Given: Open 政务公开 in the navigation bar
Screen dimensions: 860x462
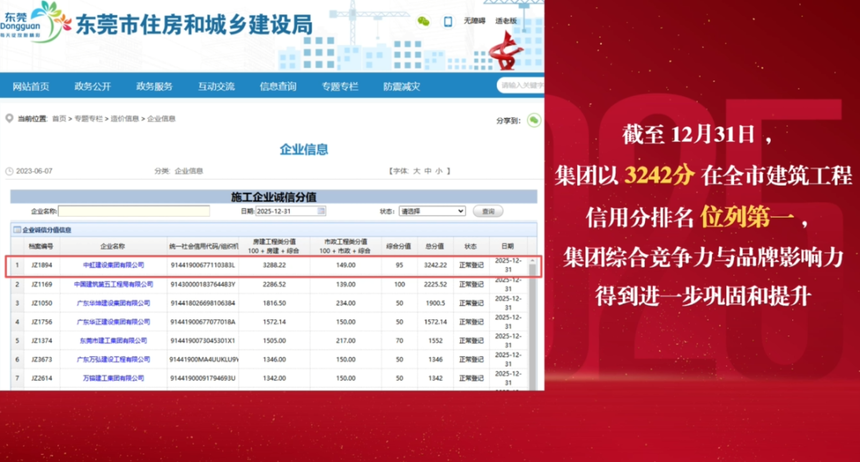Looking at the screenshot, I should [x=93, y=86].
